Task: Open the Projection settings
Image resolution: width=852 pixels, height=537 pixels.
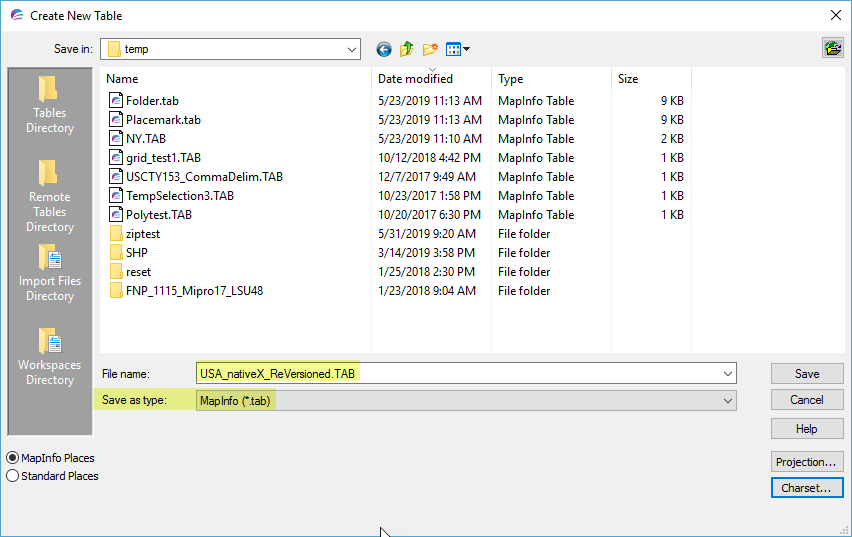Action: 807,462
